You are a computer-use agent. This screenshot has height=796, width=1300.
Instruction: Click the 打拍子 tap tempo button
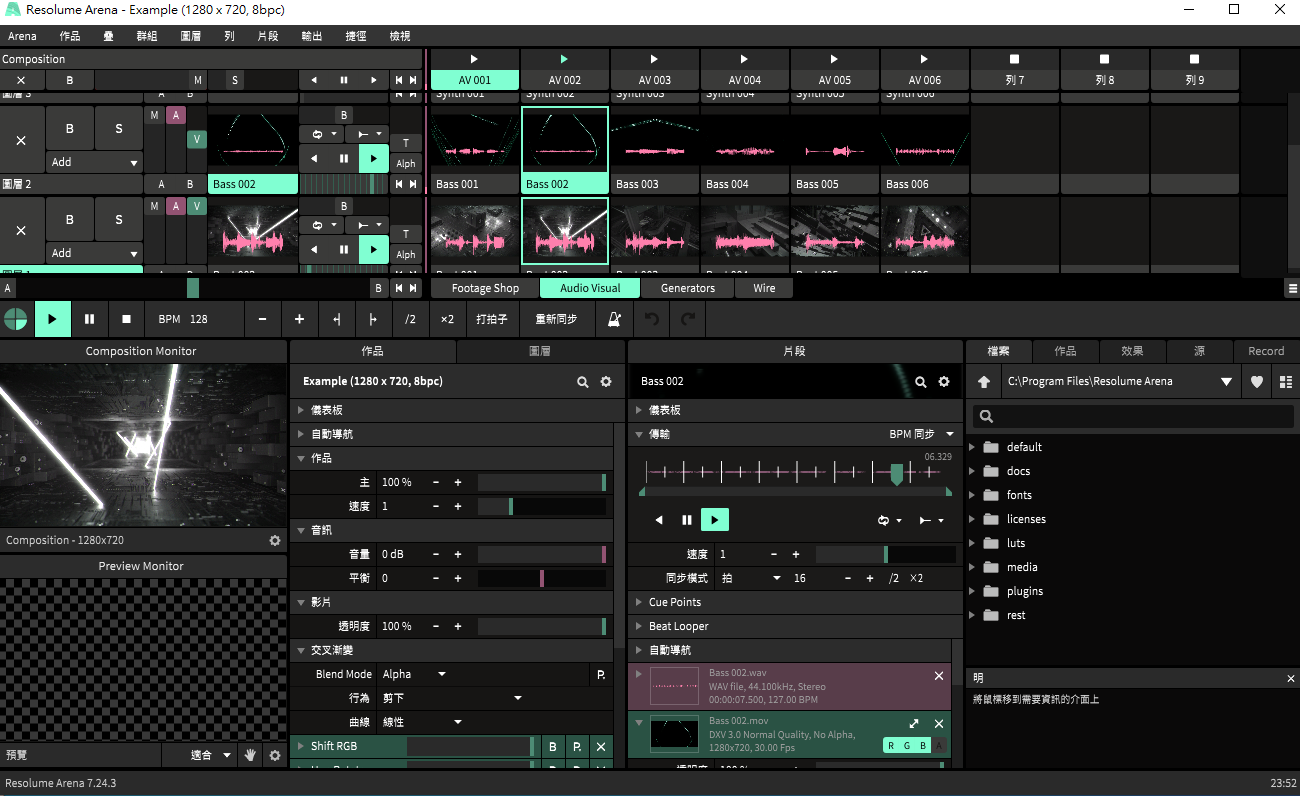(x=491, y=320)
